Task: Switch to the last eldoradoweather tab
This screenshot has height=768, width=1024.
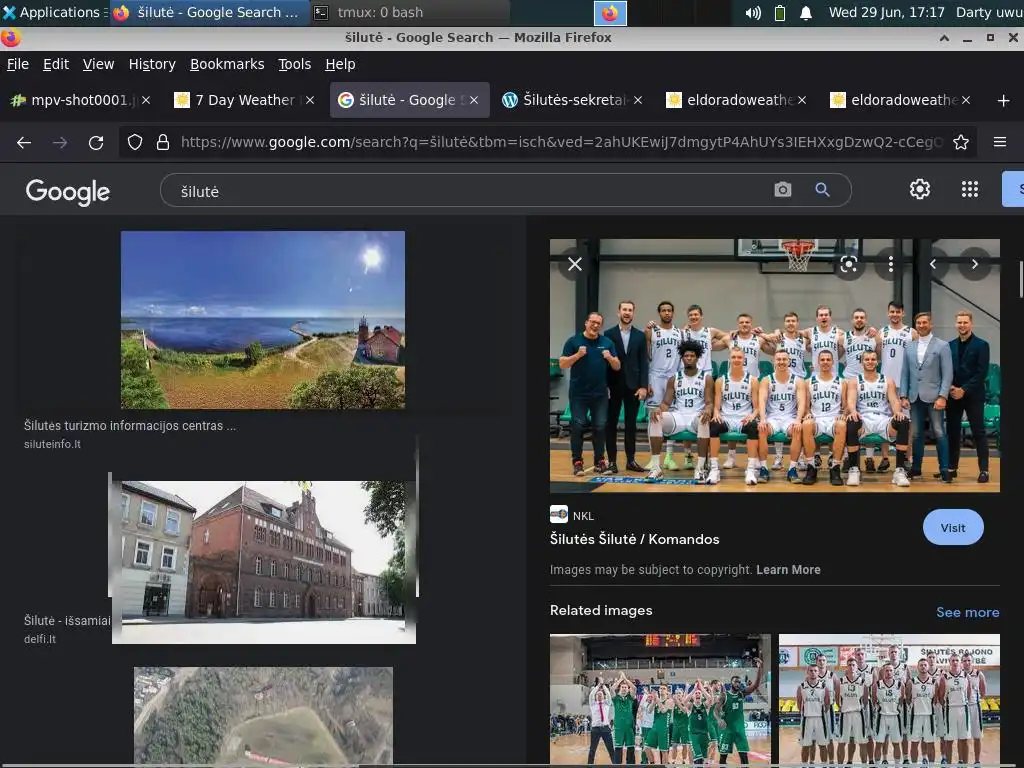Action: tap(901, 100)
